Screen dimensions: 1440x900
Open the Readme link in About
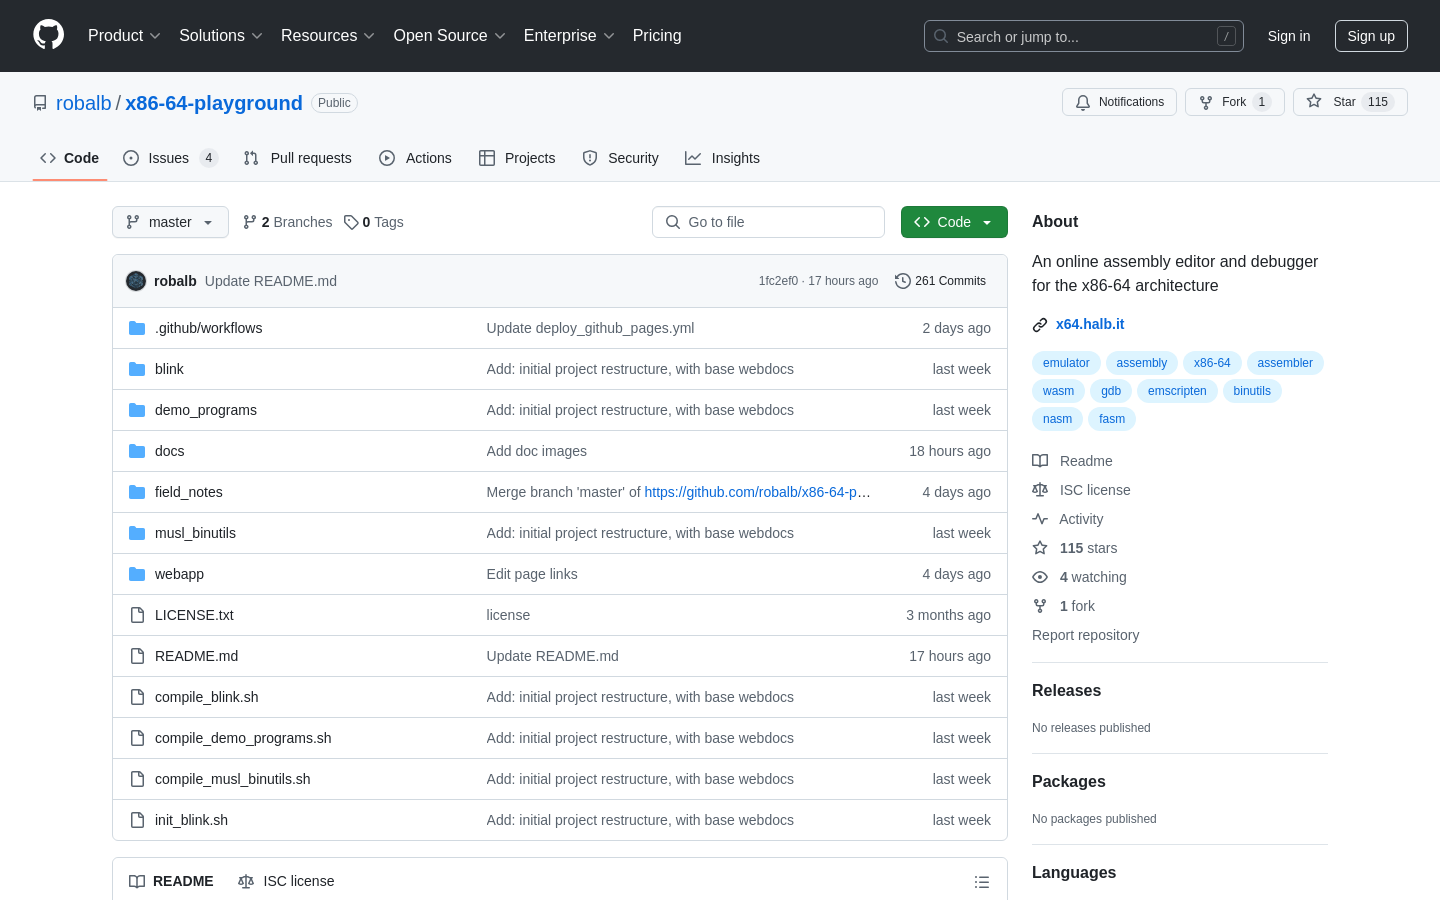[1073, 461]
